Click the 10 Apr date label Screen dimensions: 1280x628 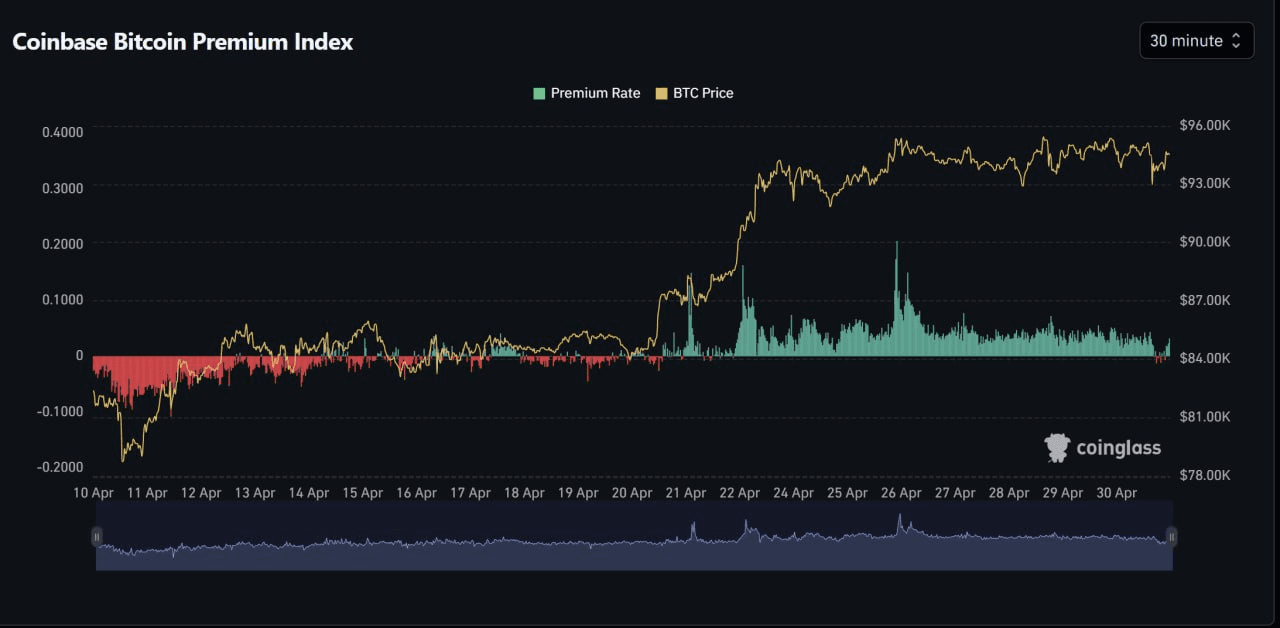pos(93,493)
